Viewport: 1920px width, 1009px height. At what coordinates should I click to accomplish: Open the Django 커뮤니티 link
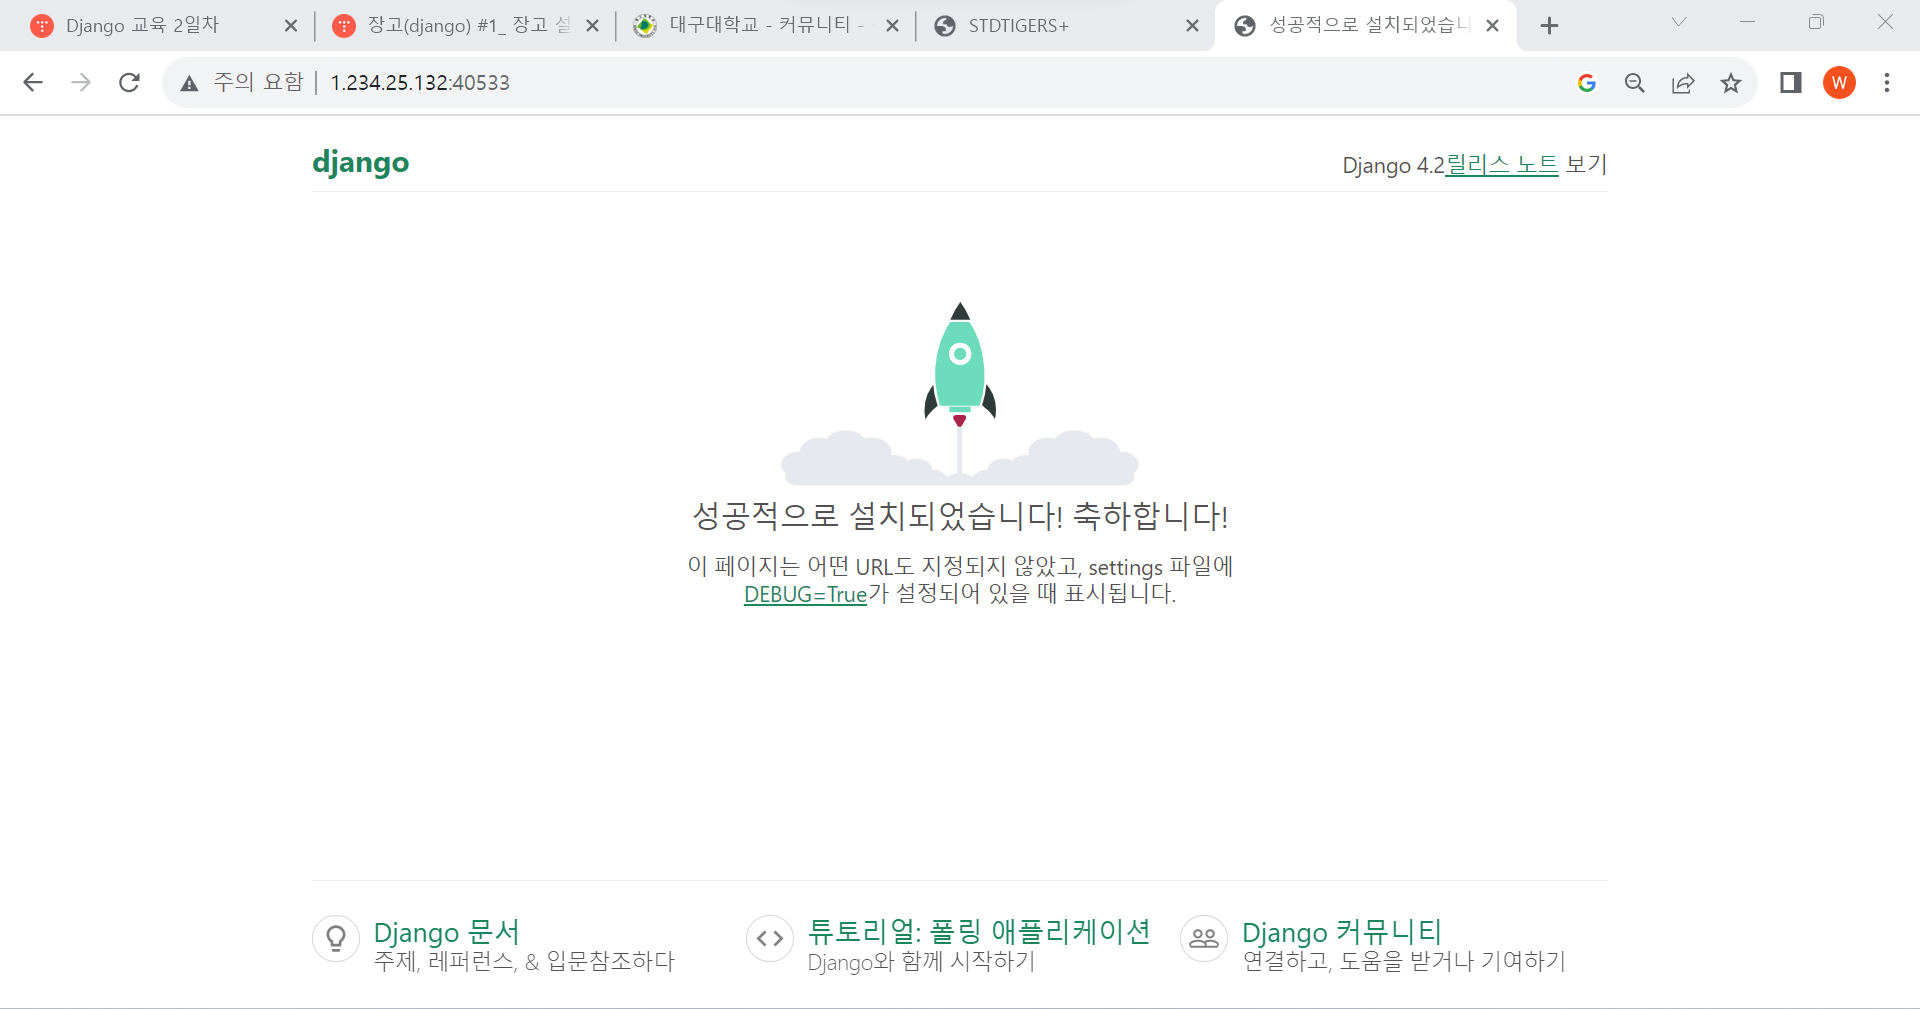click(x=1342, y=932)
